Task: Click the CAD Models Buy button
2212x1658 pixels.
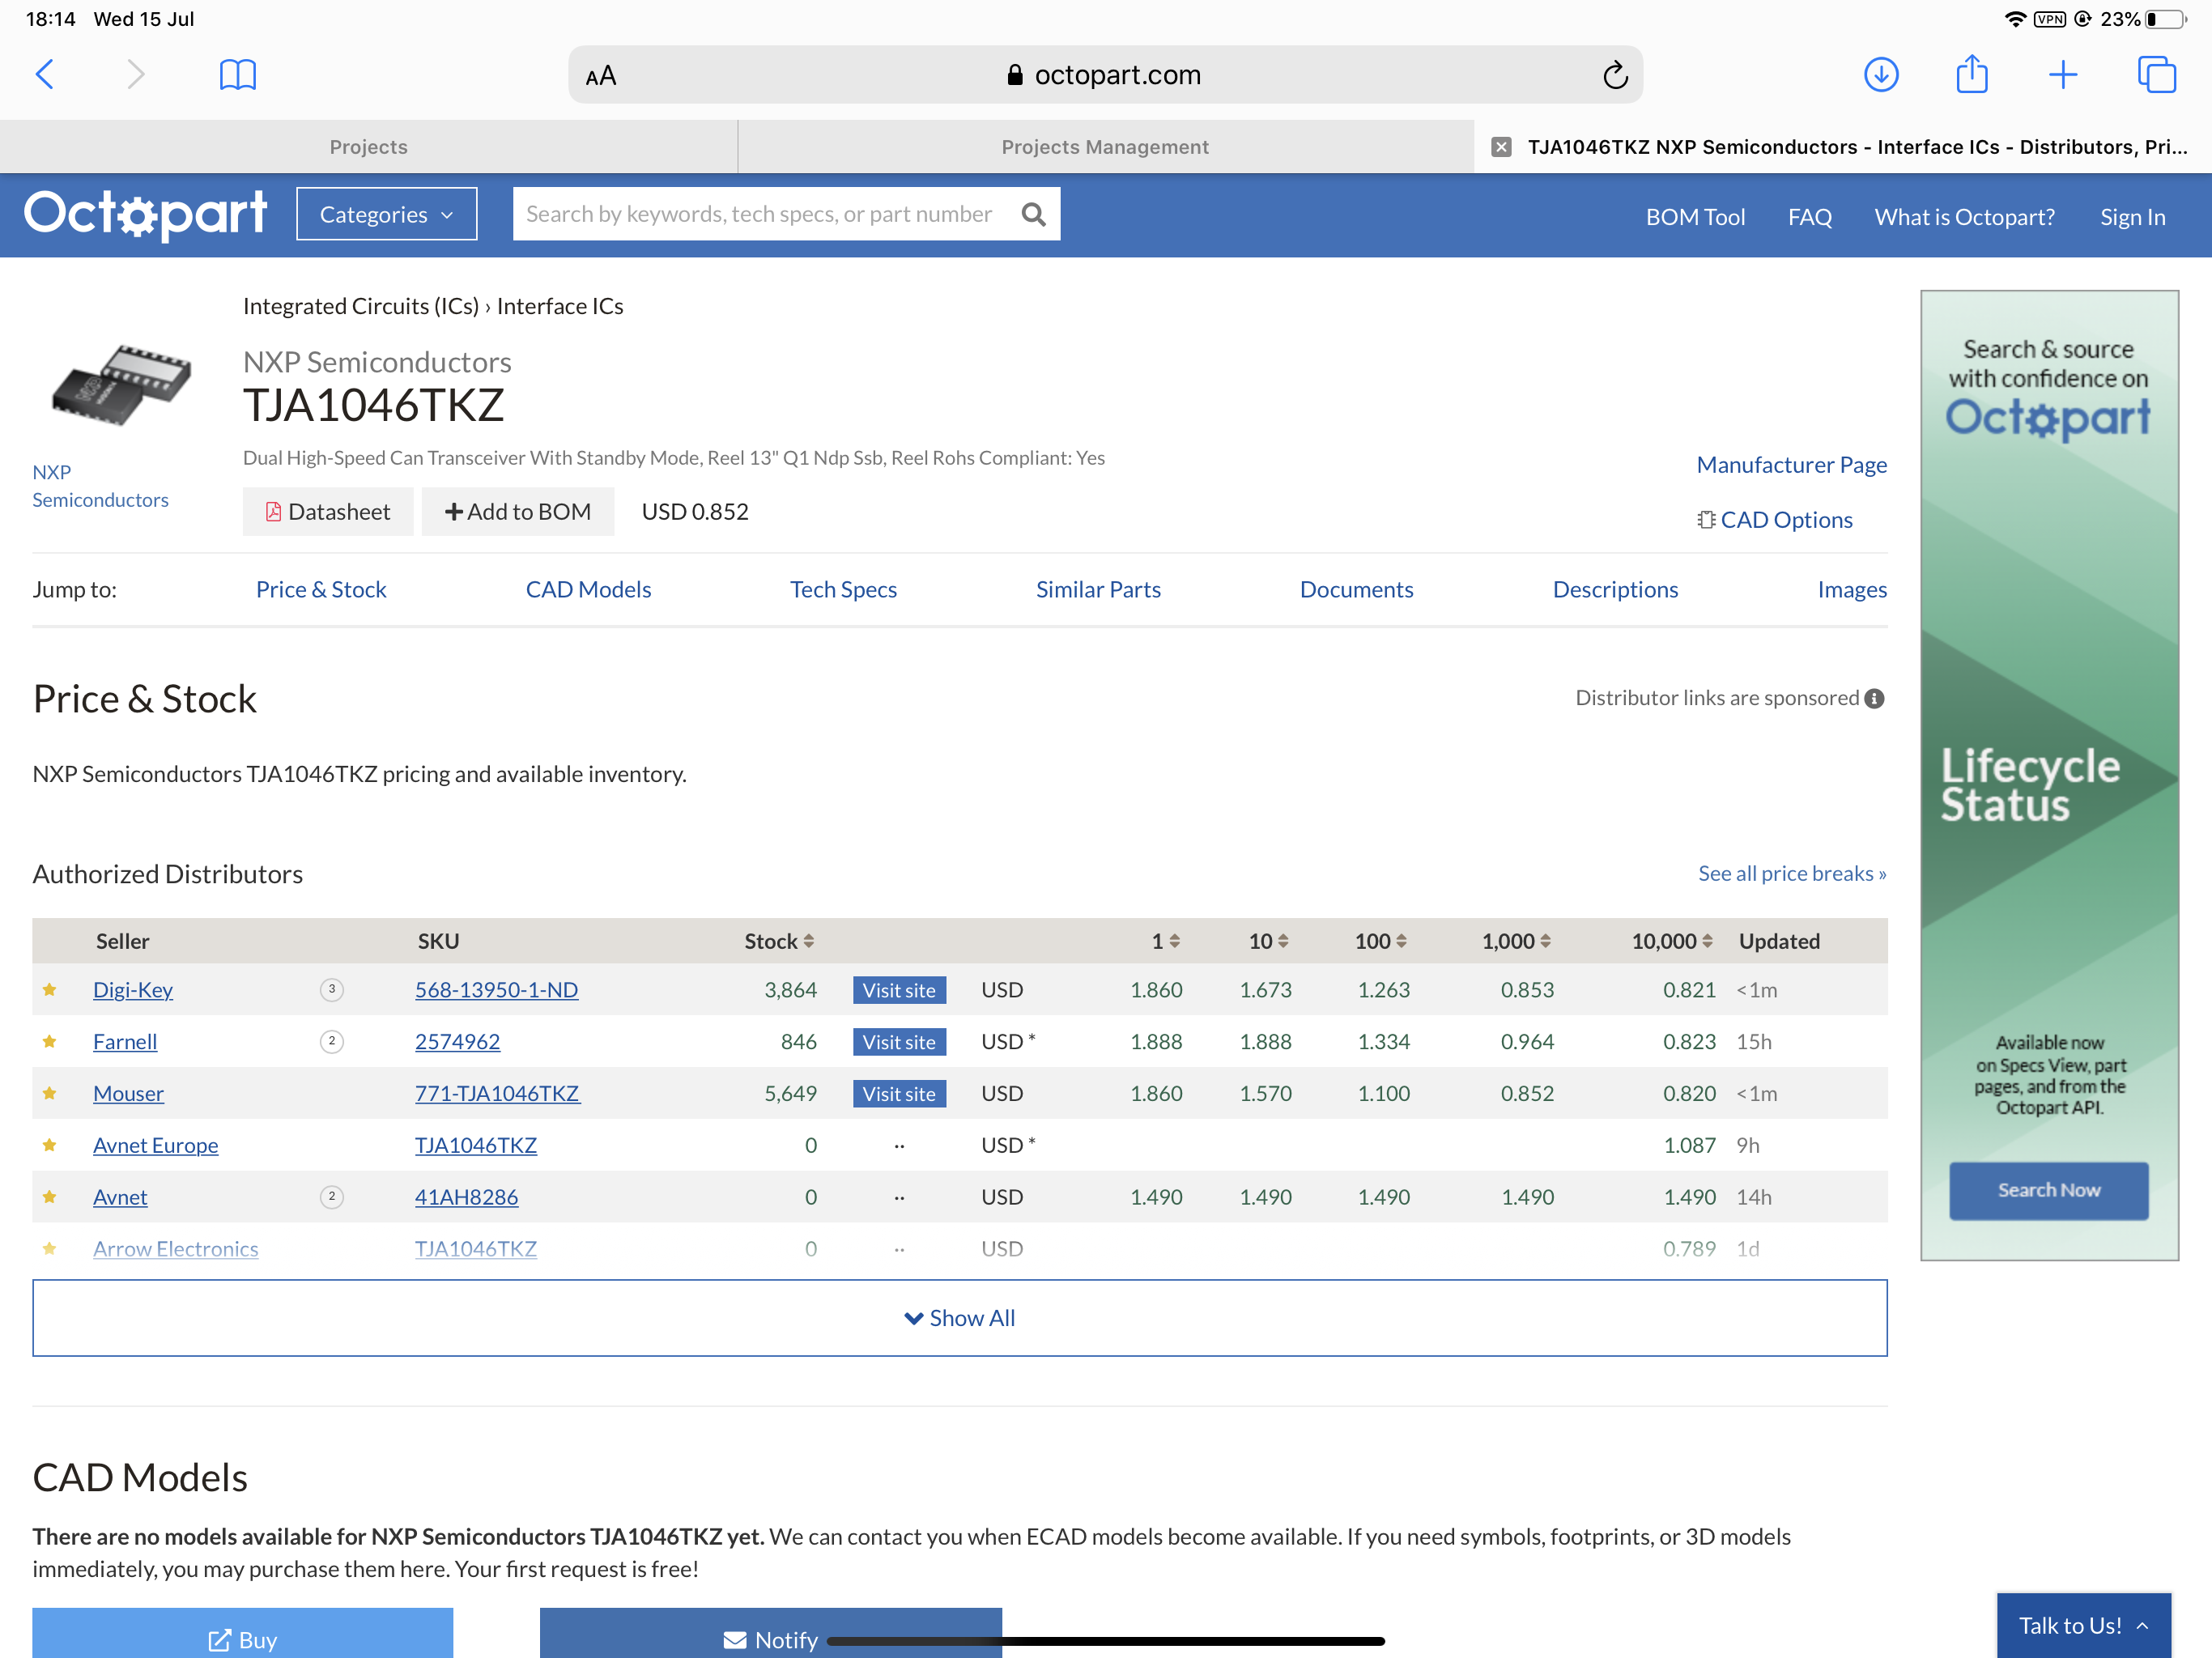Action: (242, 1633)
